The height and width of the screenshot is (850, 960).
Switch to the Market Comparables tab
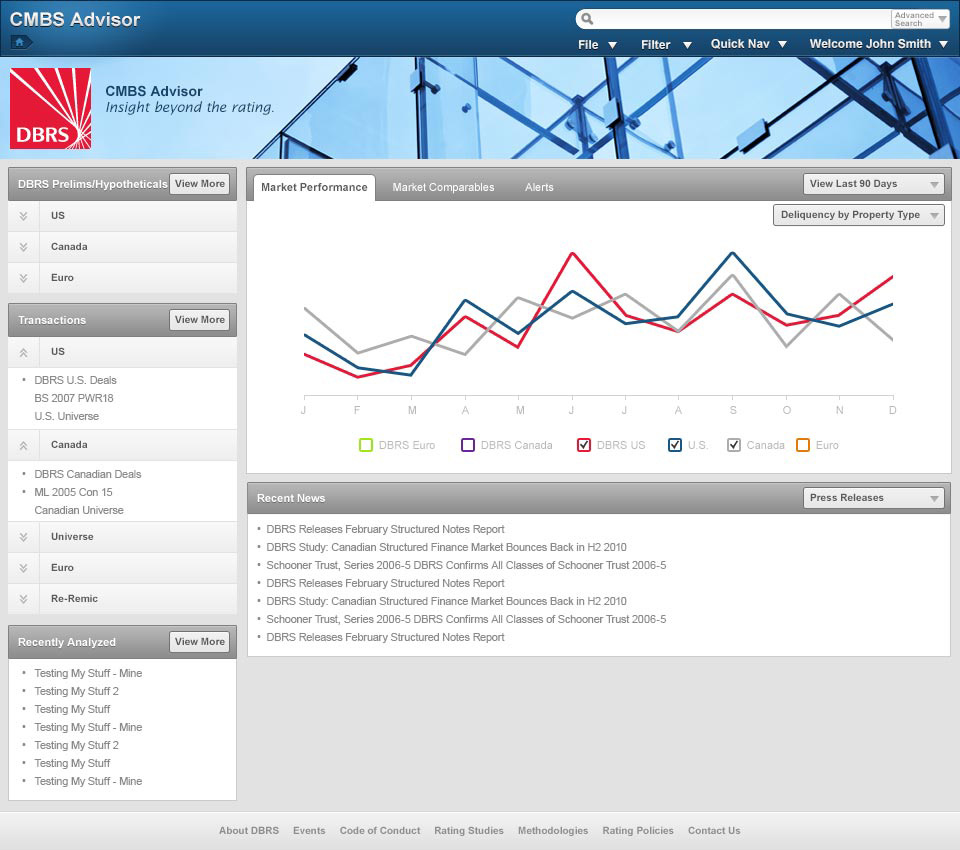(x=443, y=187)
